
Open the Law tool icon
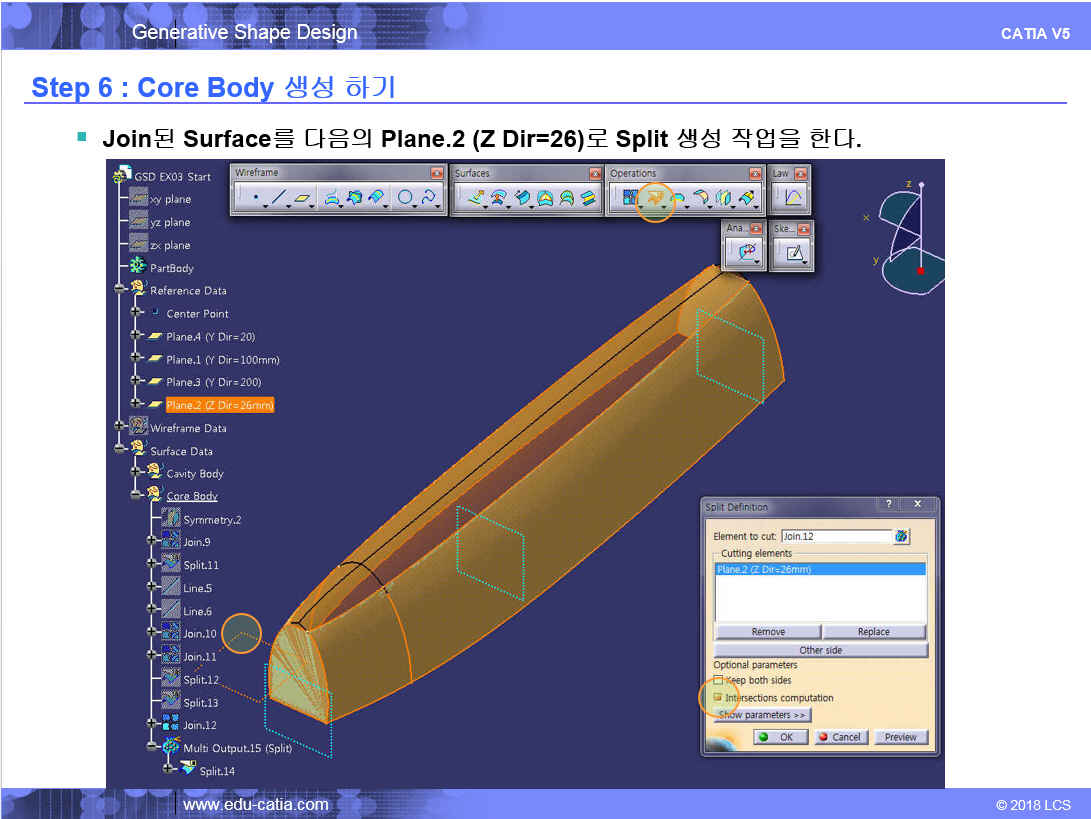(792, 199)
